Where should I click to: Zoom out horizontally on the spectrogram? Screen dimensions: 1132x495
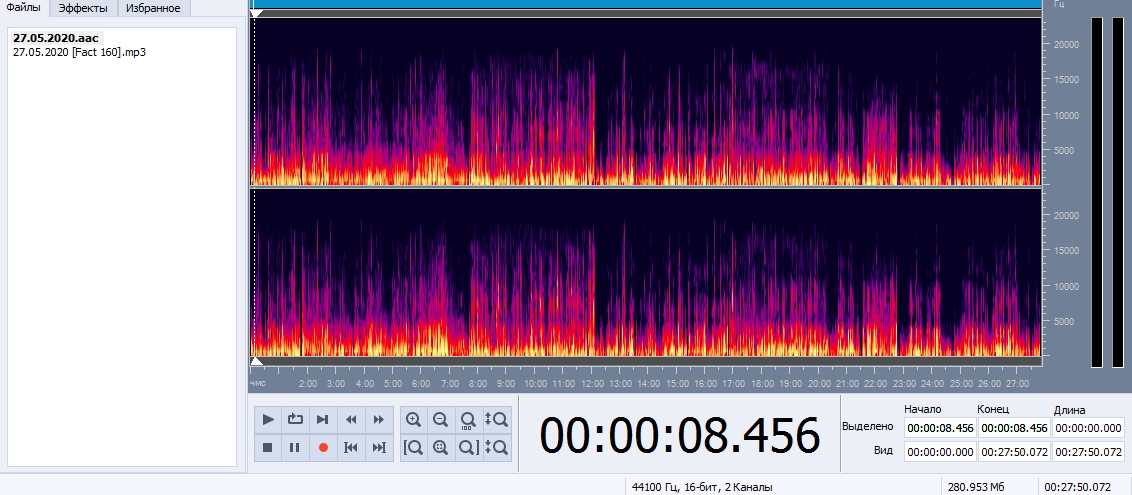(x=440, y=419)
